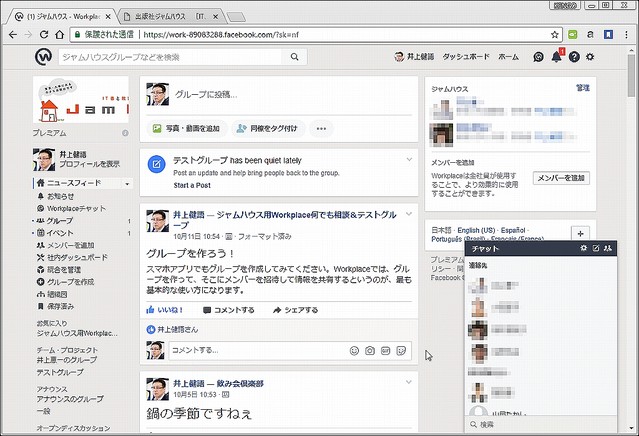
Task: Click the Workplace logo icon
Action: pyautogui.click(x=43, y=57)
